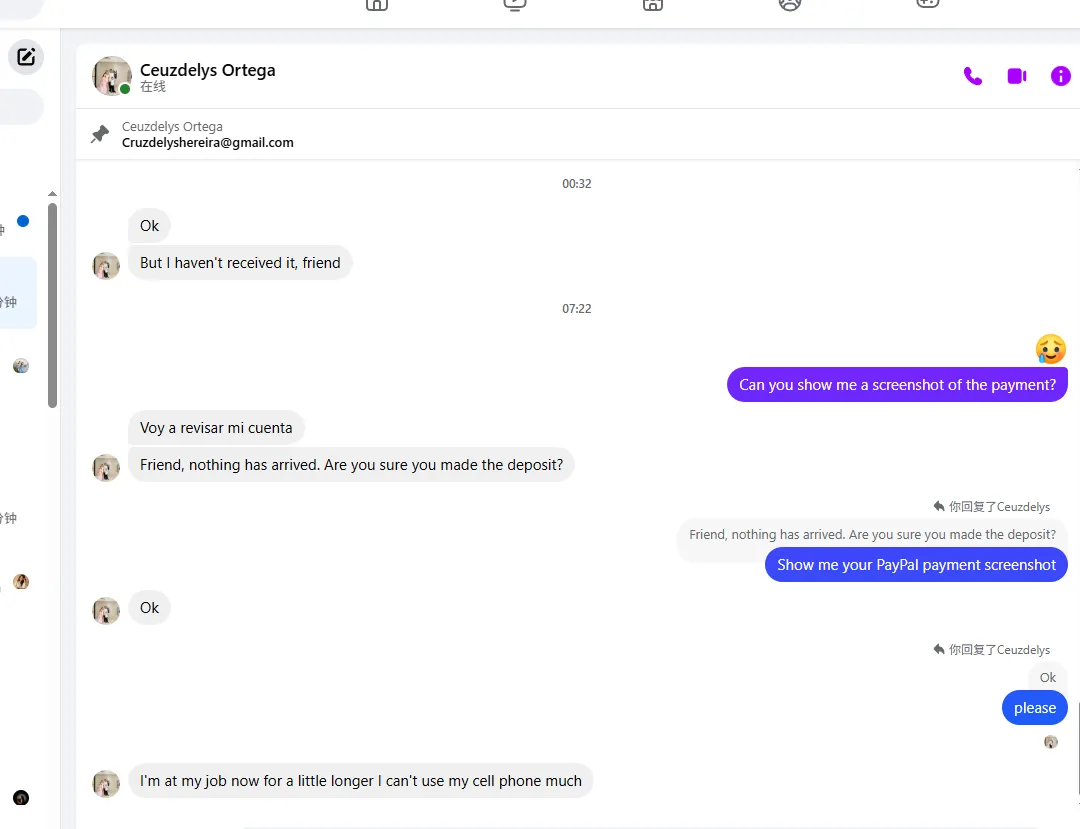Go to Marketplace tab in top navigation
Image resolution: width=1080 pixels, height=829 pixels.
pos(652,4)
